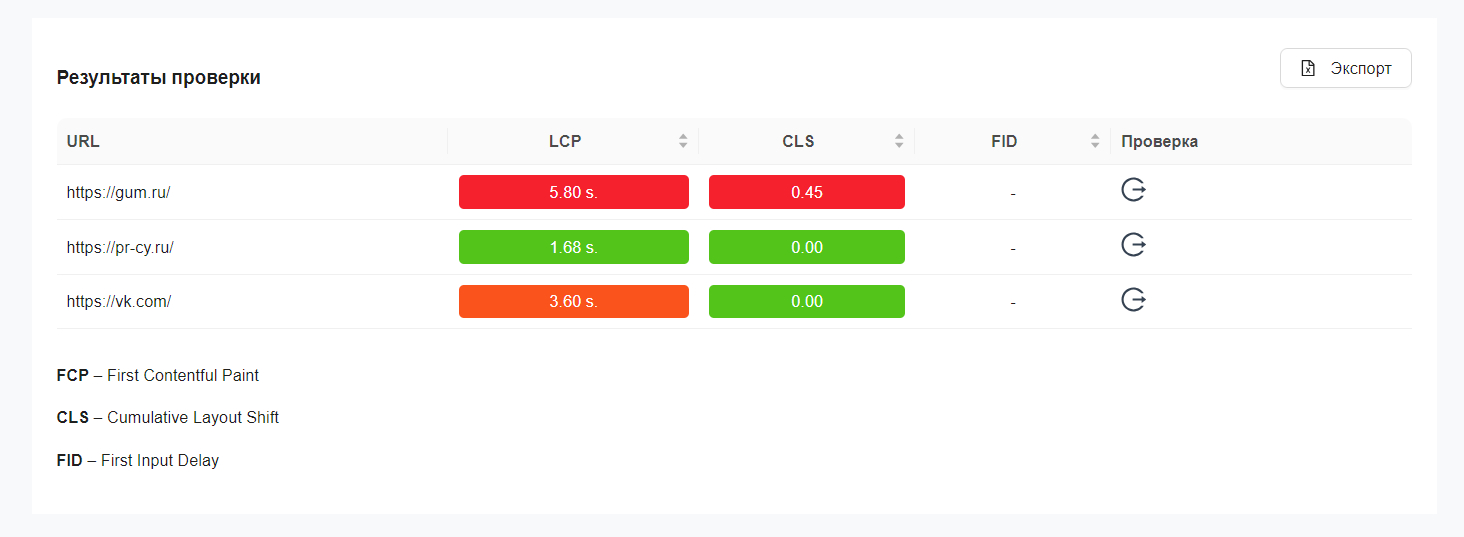The width and height of the screenshot is (1464, 537).
Task: Select the URL column header
Action: [x=83, y=141]
